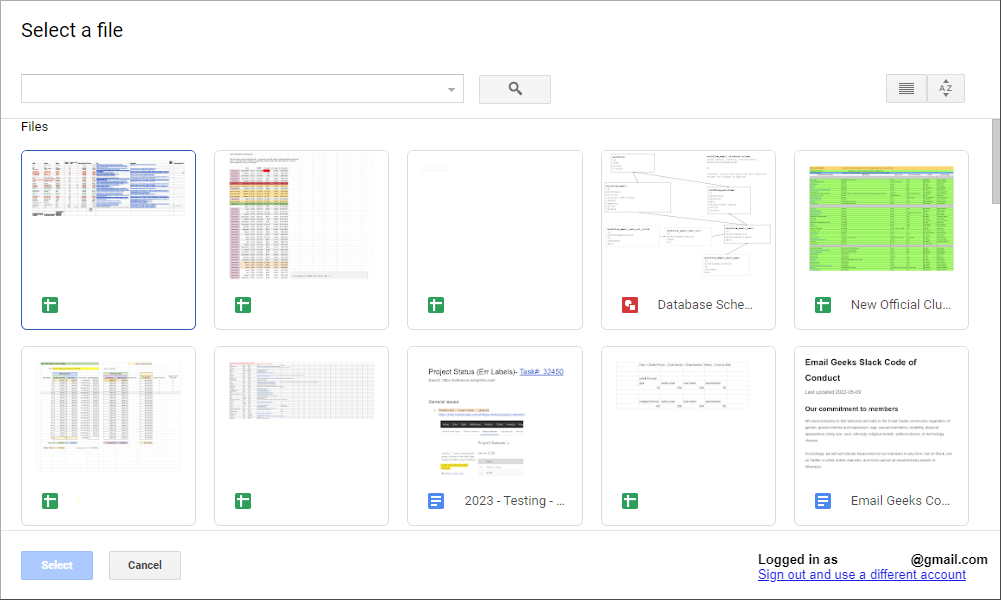The width and height of the screenshot is (1001, 600).
Task: Click the magnifier search button
Action: click(515, 89)
